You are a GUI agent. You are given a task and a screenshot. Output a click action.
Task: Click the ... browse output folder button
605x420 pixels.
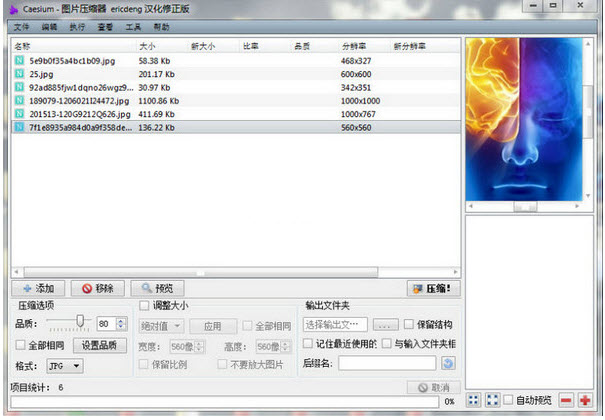point(387,325)
